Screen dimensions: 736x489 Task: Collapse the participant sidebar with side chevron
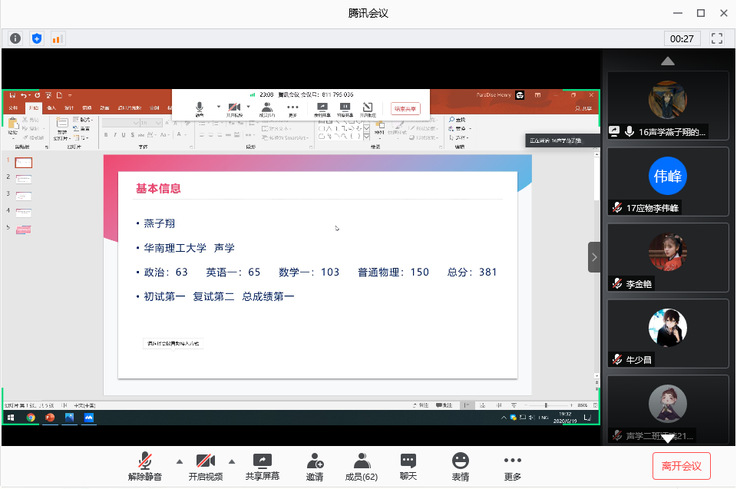(594, 257)
